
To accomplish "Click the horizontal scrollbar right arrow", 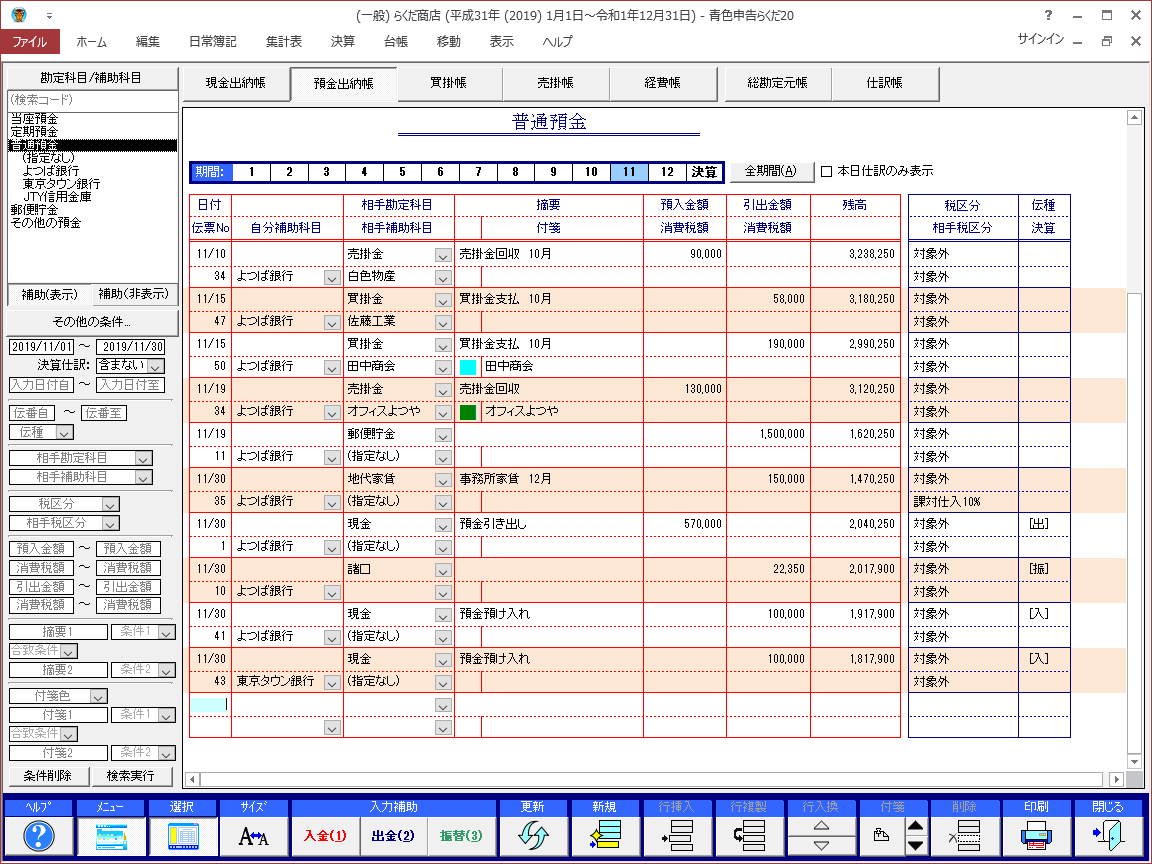I will pyautogui.click(x=1116, y=779).
